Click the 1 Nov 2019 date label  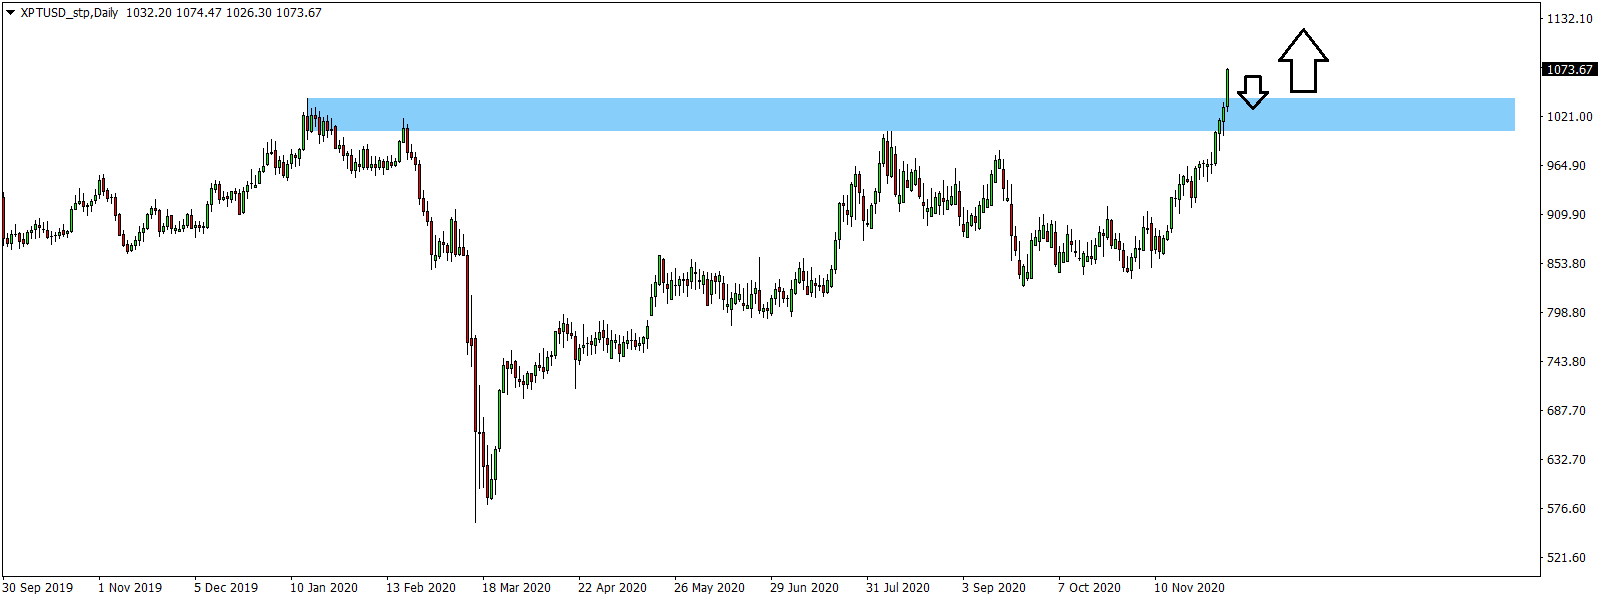[x=130, y=588]
